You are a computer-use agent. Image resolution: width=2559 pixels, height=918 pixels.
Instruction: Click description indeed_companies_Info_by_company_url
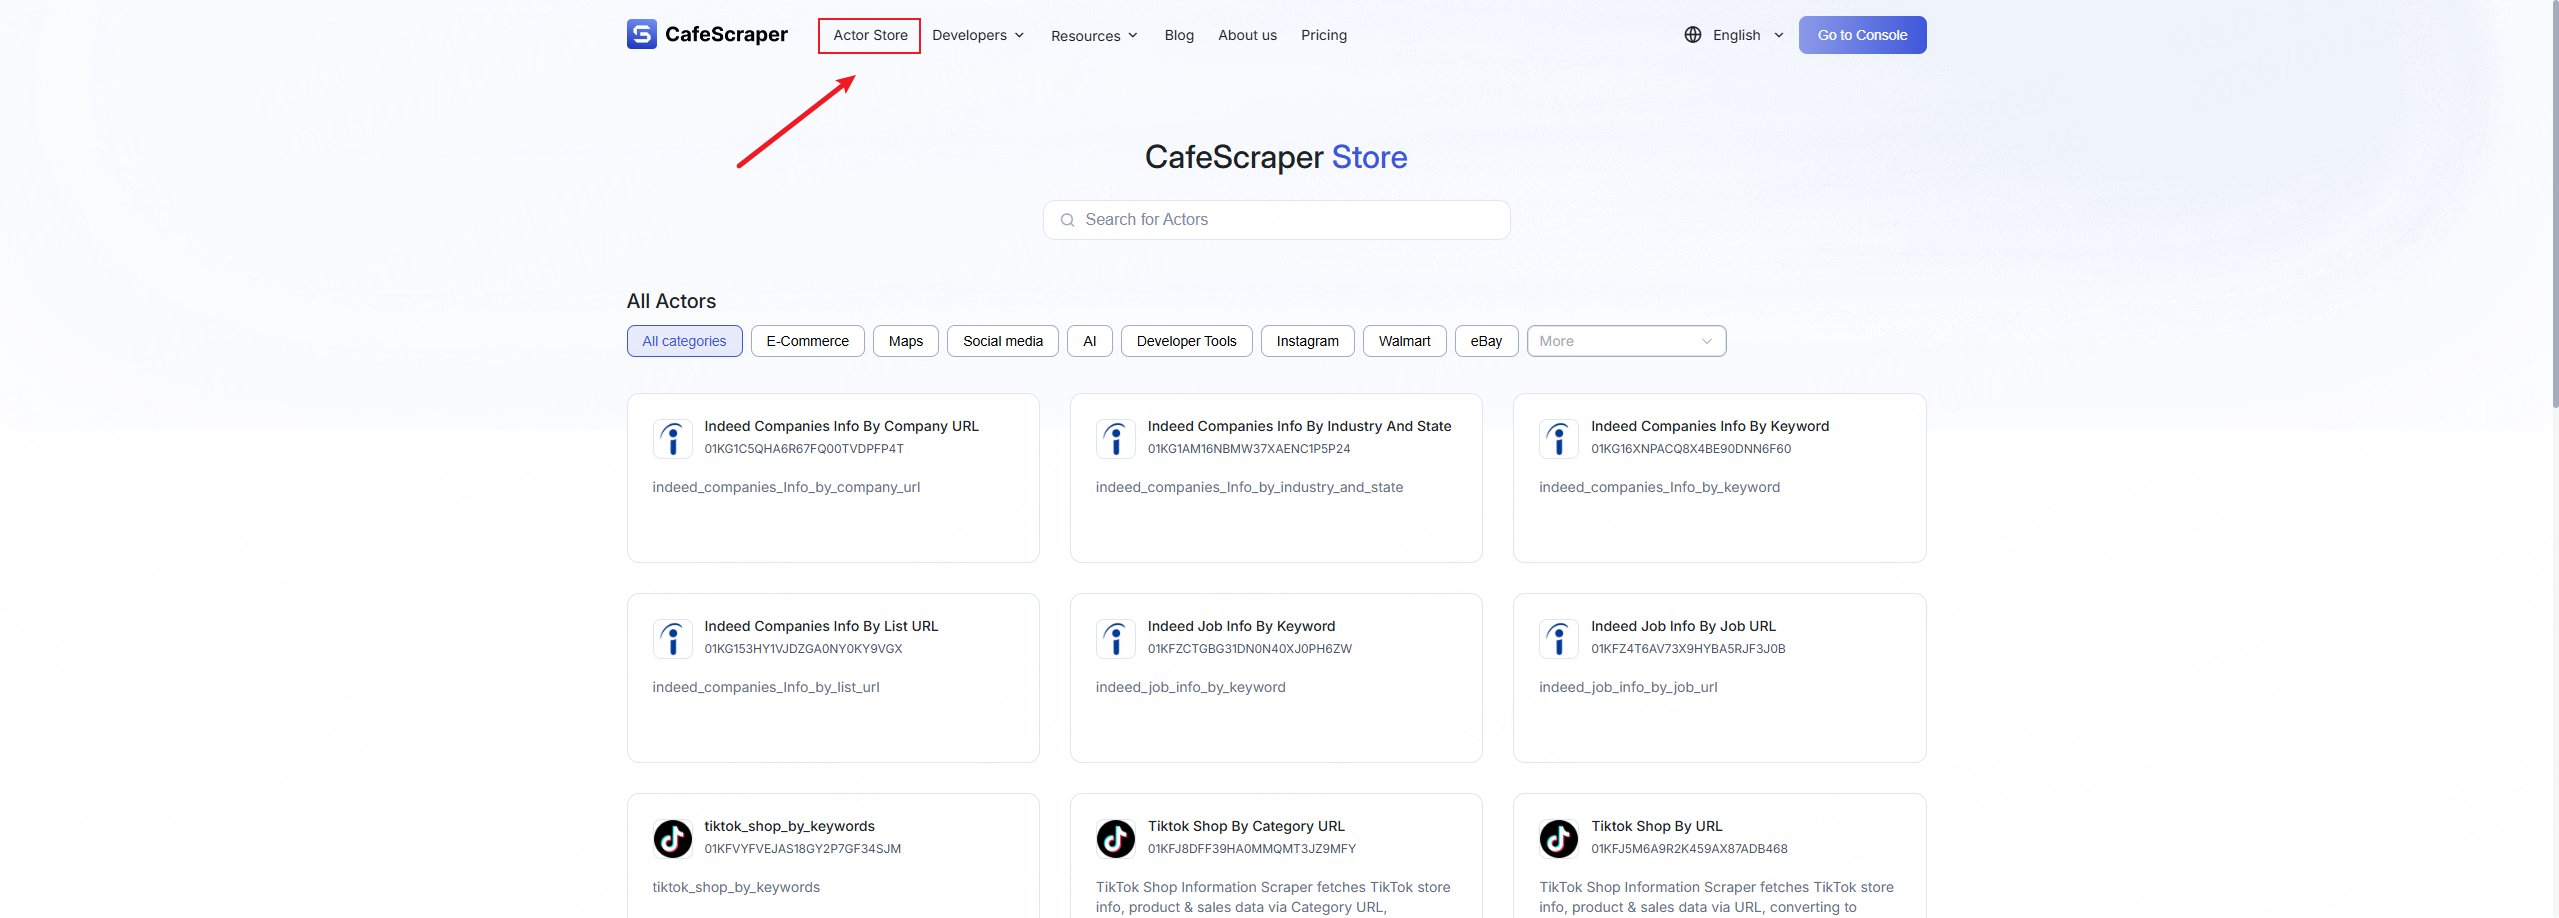786,487
